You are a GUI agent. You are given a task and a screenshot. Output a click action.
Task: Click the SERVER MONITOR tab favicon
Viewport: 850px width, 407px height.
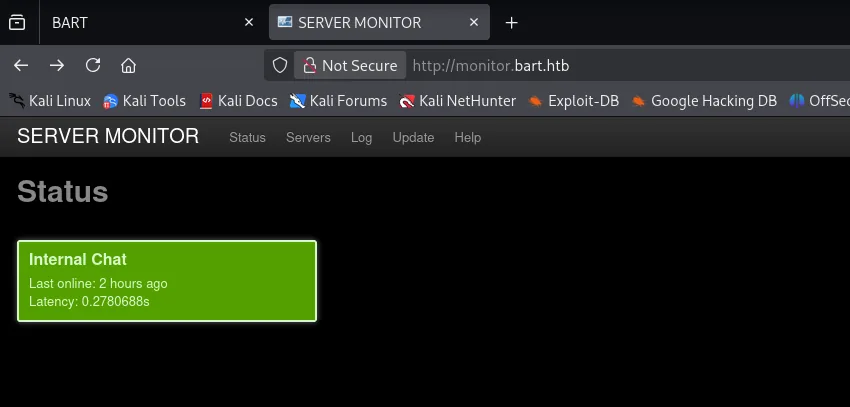285,22
